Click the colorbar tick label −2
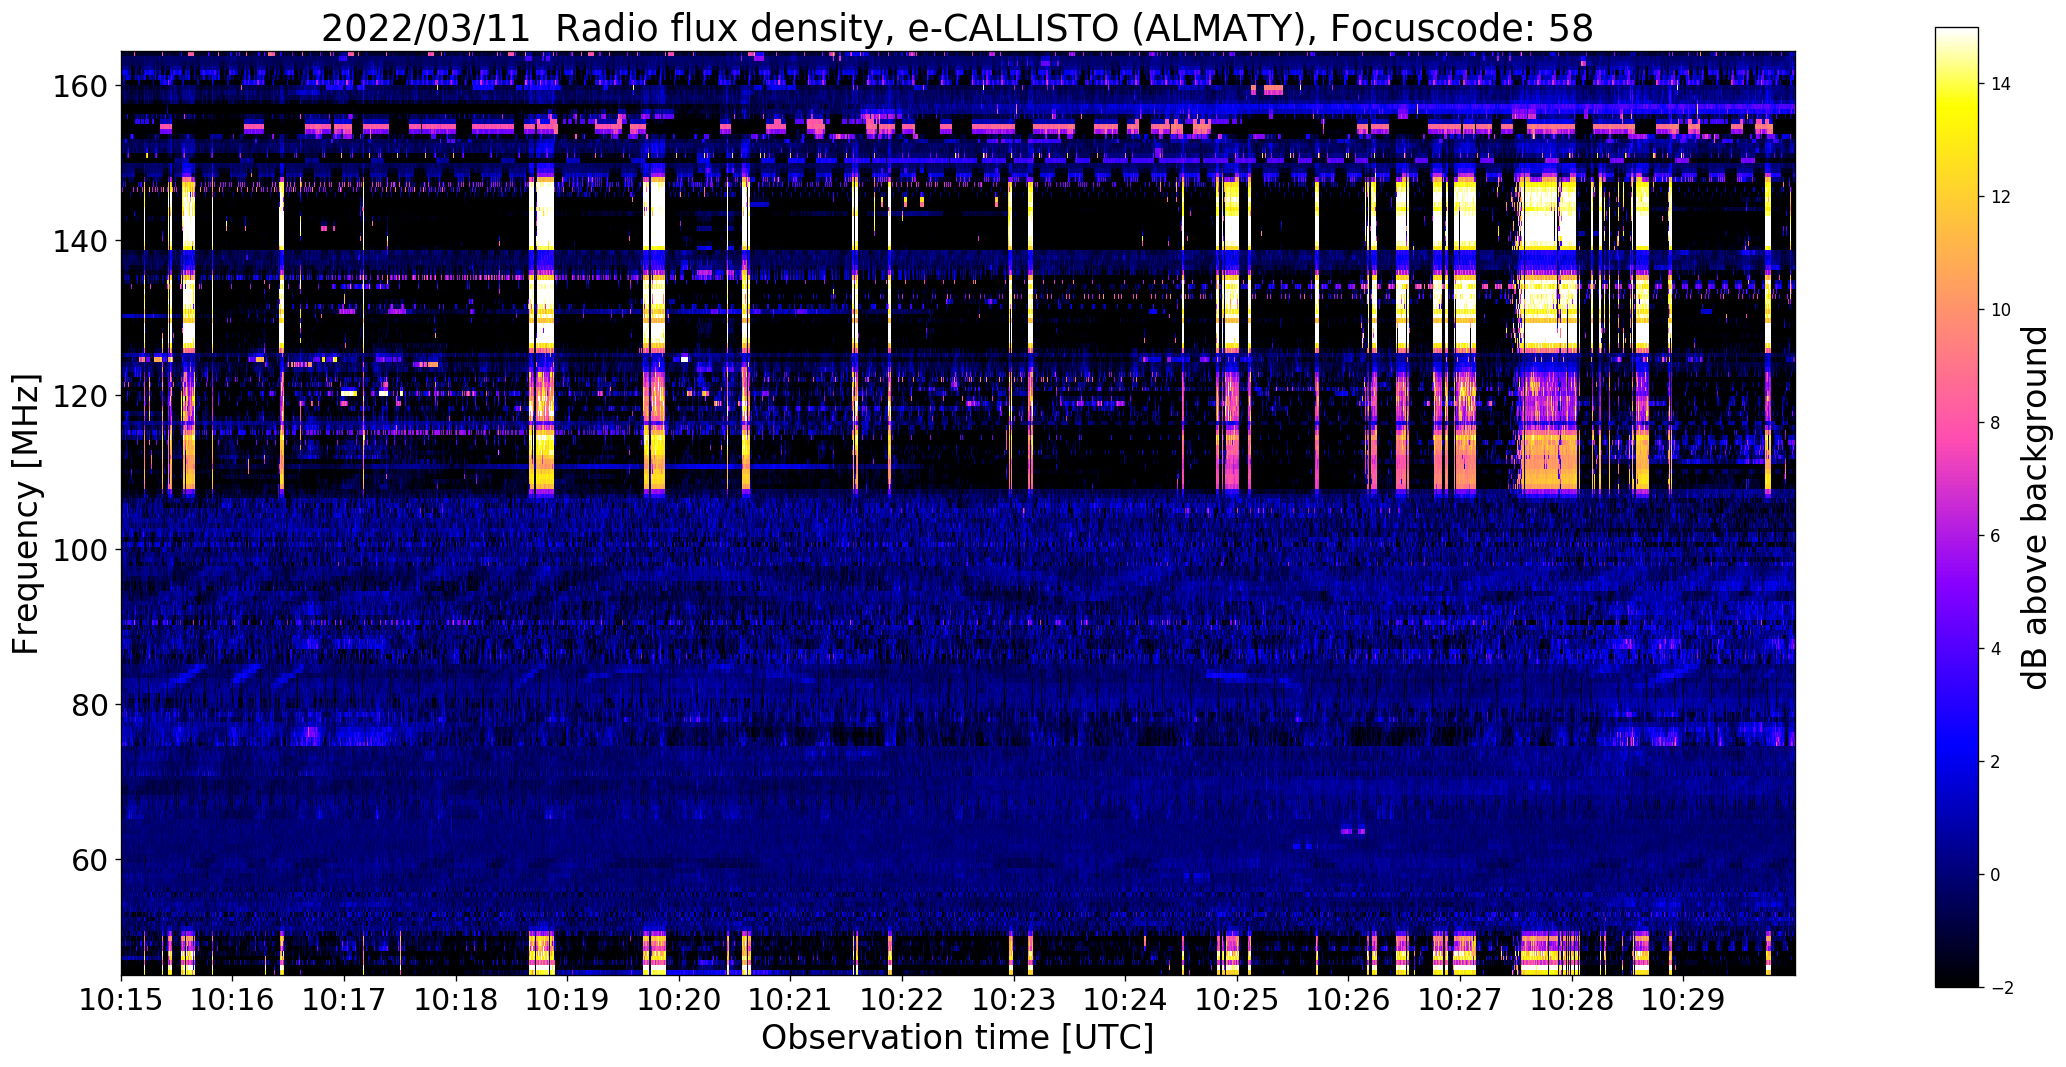The image size is (2066, 1067). tap(2001, 988)
